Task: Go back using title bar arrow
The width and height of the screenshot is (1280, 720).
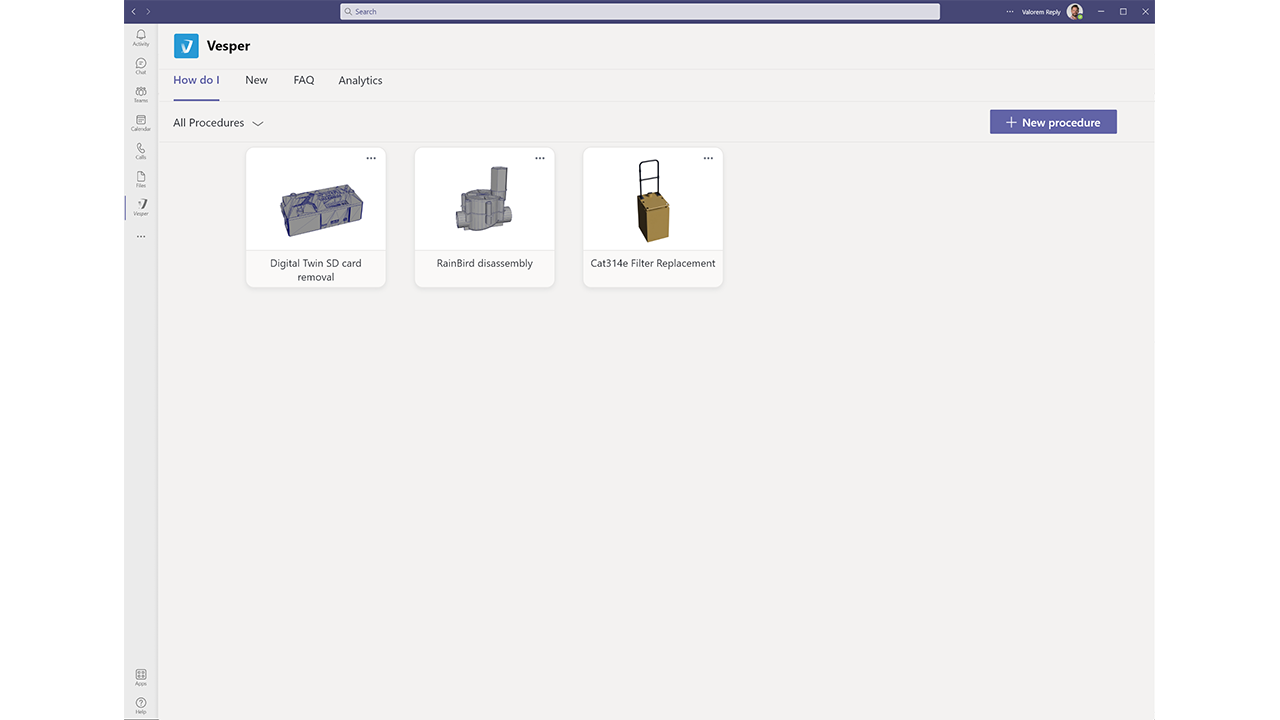Action: point(134,11)
